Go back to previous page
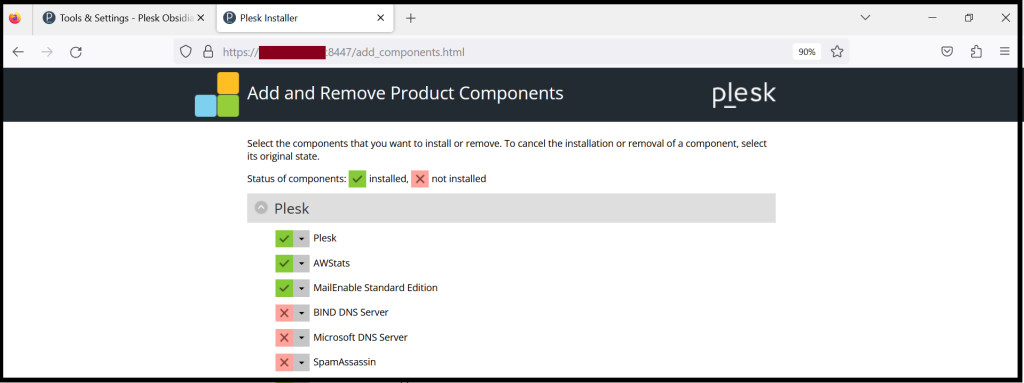The image size is (1024, 383). click(x=18, y=52)
